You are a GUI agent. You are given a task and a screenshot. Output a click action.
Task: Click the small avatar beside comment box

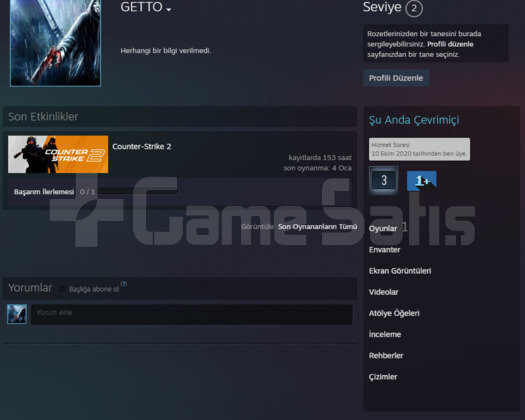(x=17, y=314)
